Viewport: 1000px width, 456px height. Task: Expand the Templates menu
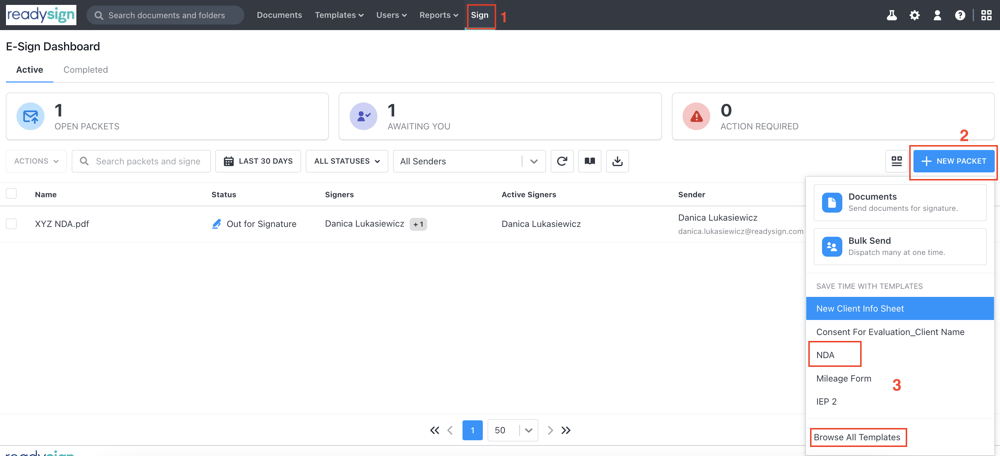(339, 15)
